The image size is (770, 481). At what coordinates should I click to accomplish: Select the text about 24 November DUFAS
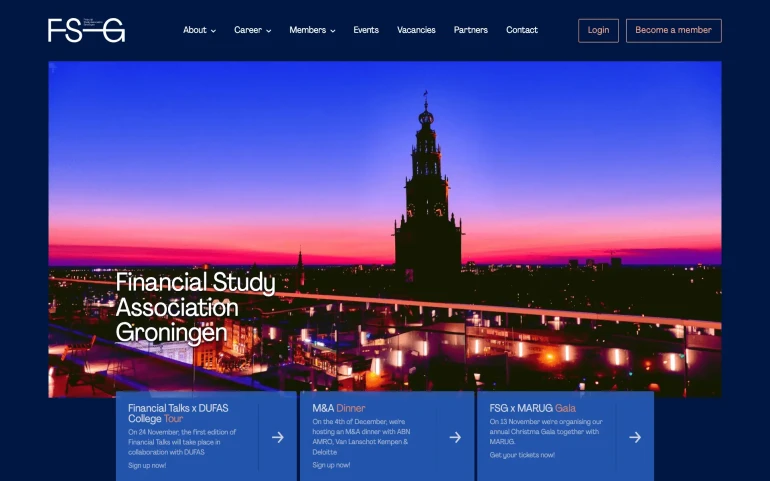(x=182, y=442)
